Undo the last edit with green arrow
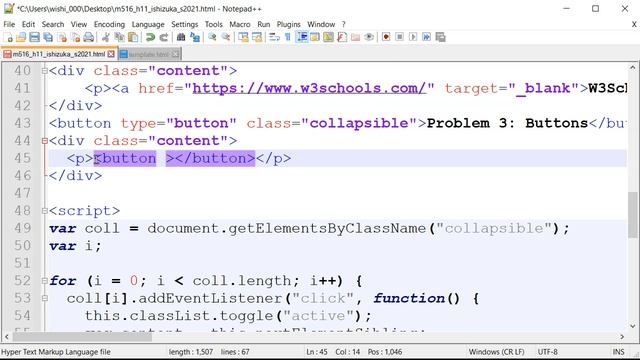Screen dimensions: 640x360 [150, 38]
